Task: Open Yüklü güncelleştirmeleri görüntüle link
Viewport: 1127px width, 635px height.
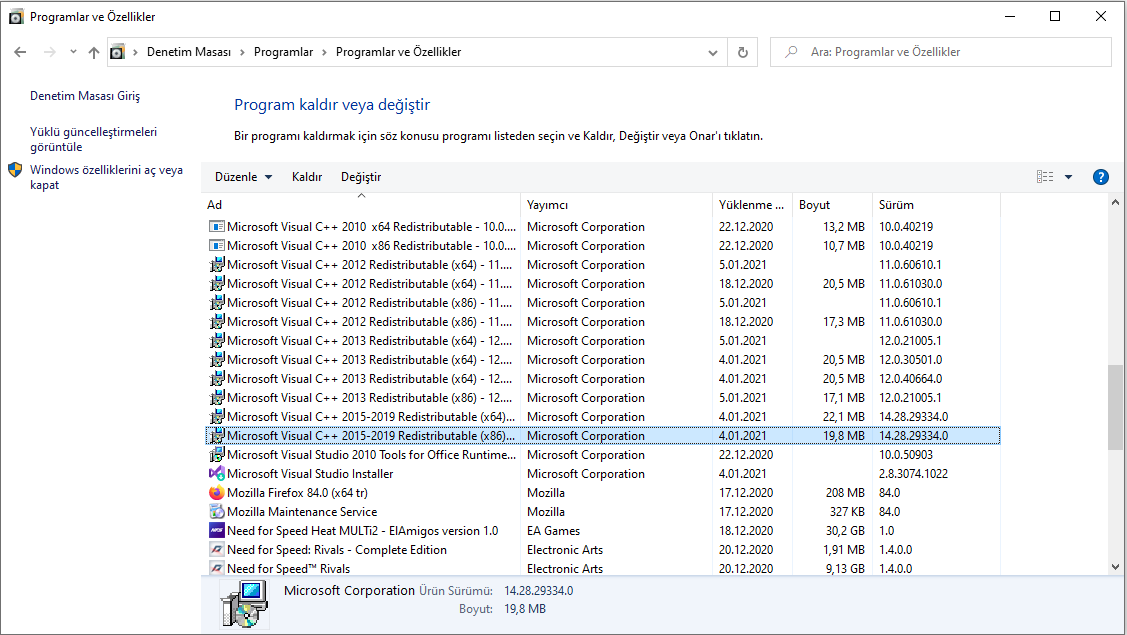Action: click(93, 140)
